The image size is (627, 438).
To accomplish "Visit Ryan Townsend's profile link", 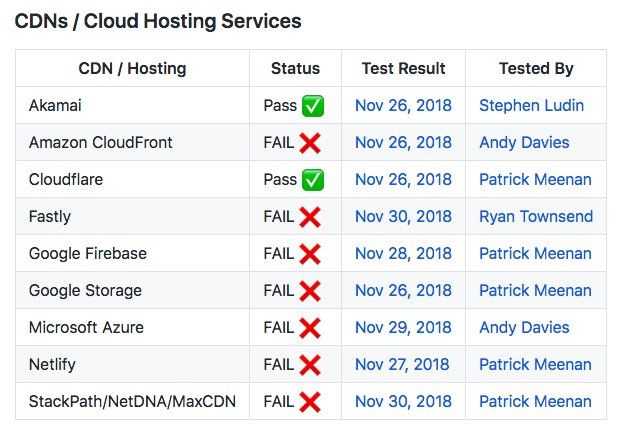I will click(x=536, y=216).
